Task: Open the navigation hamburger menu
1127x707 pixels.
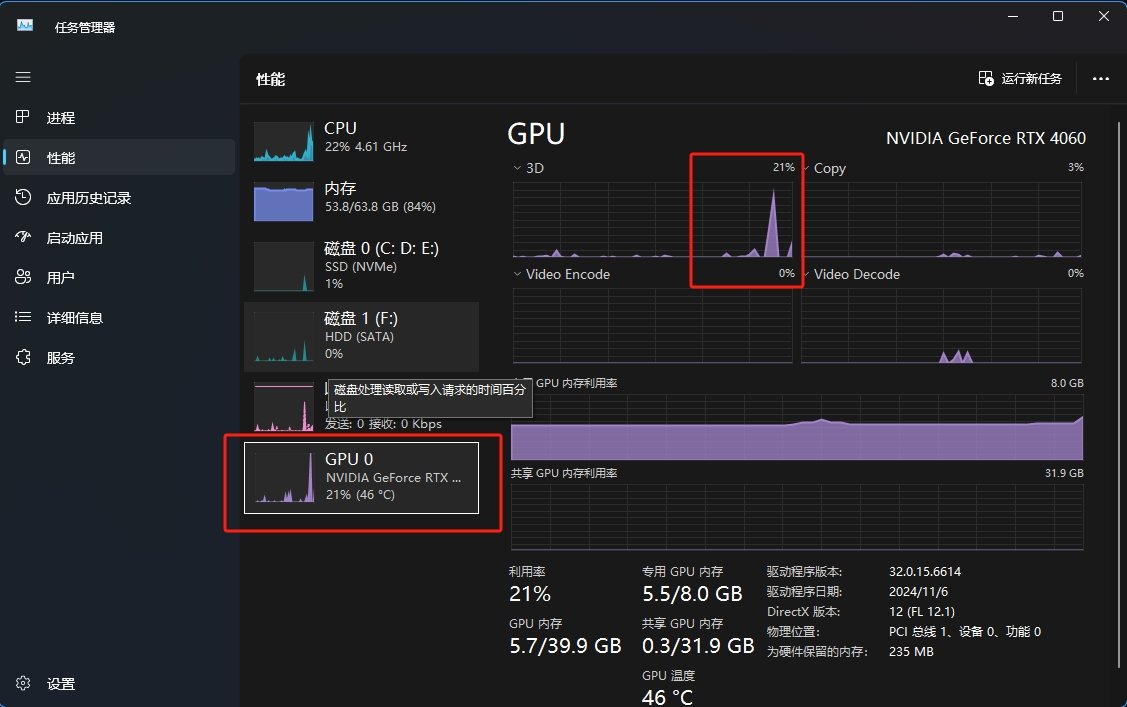Action: (22, 77)
